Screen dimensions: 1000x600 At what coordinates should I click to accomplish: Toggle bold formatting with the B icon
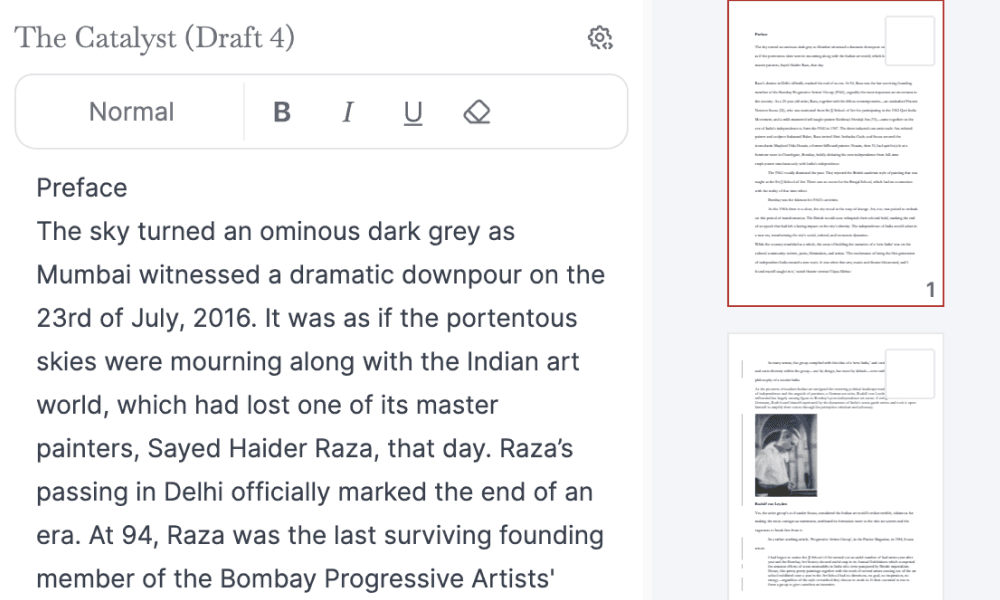click(282, 112)
